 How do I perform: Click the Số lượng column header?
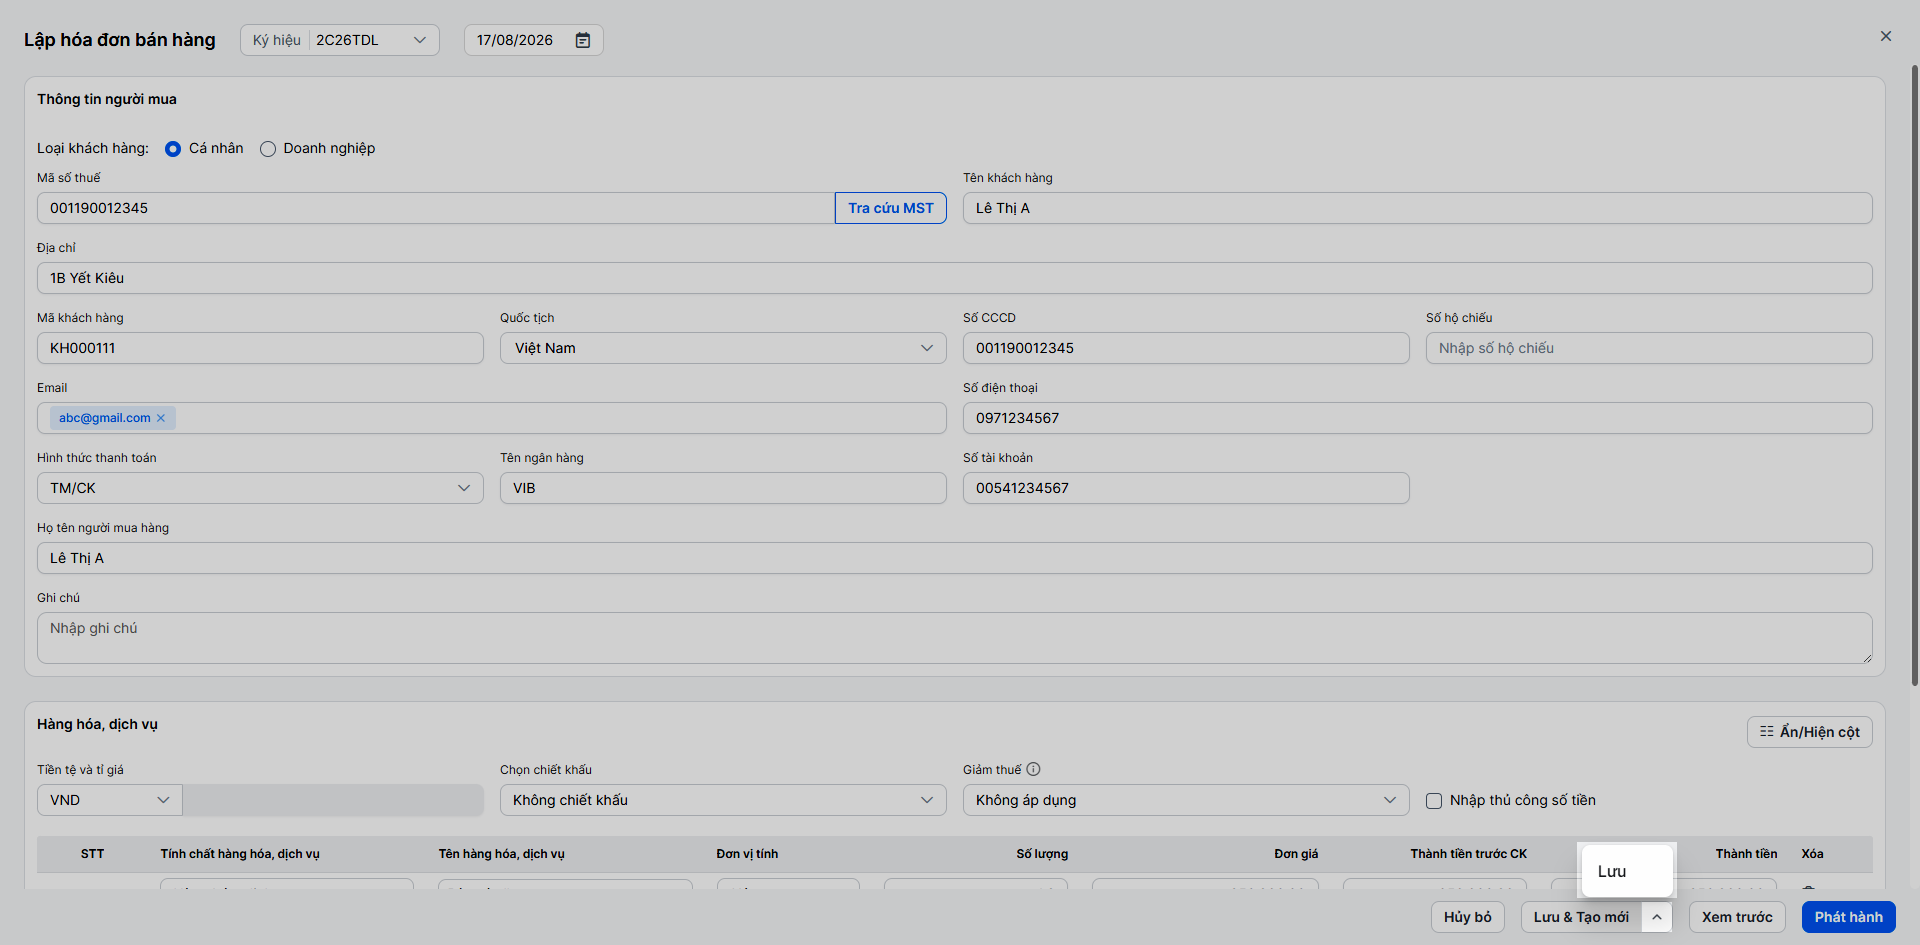[1042, 854]
